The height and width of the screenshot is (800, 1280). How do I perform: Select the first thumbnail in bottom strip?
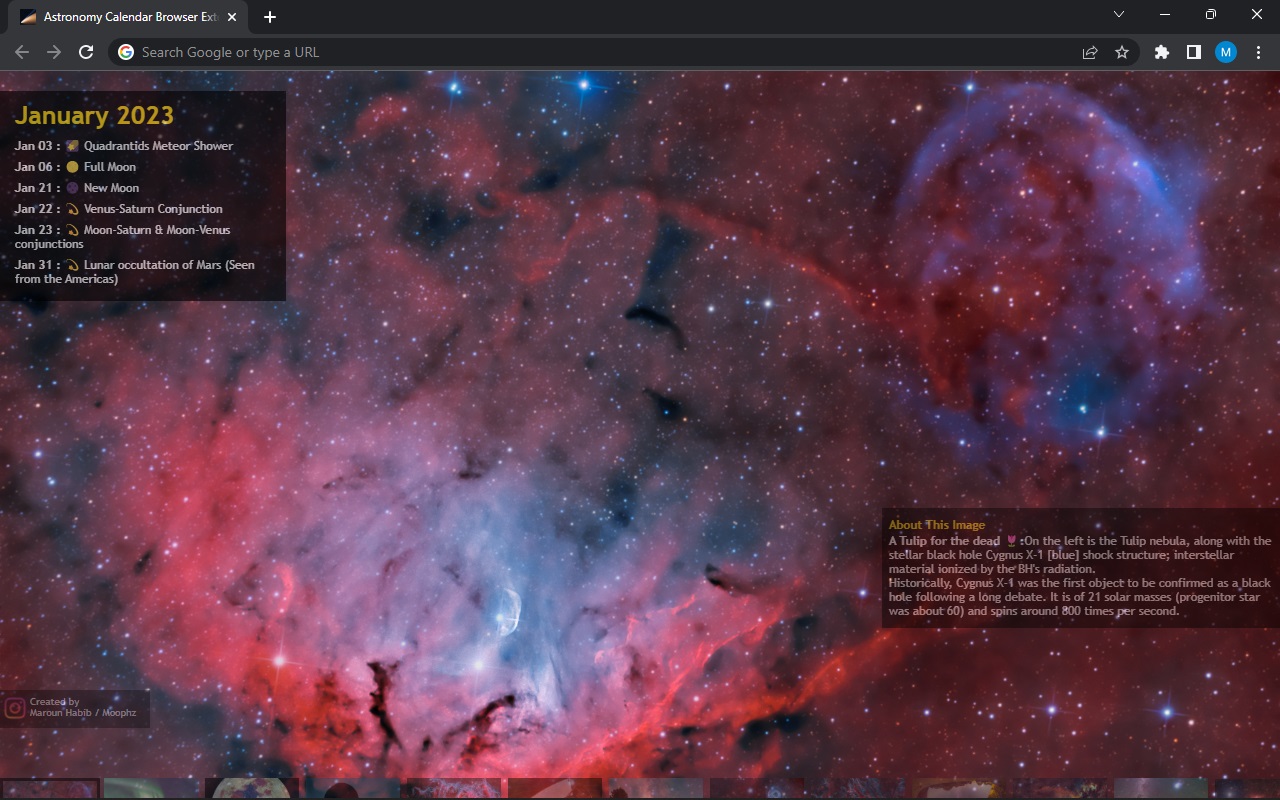50,789
